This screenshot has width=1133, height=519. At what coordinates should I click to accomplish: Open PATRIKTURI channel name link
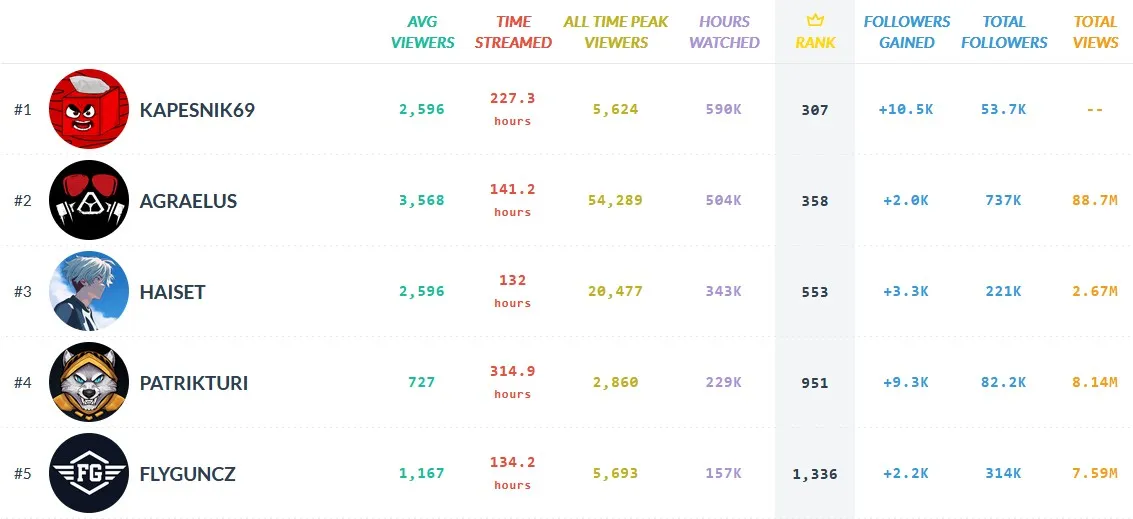coord(193,383)
